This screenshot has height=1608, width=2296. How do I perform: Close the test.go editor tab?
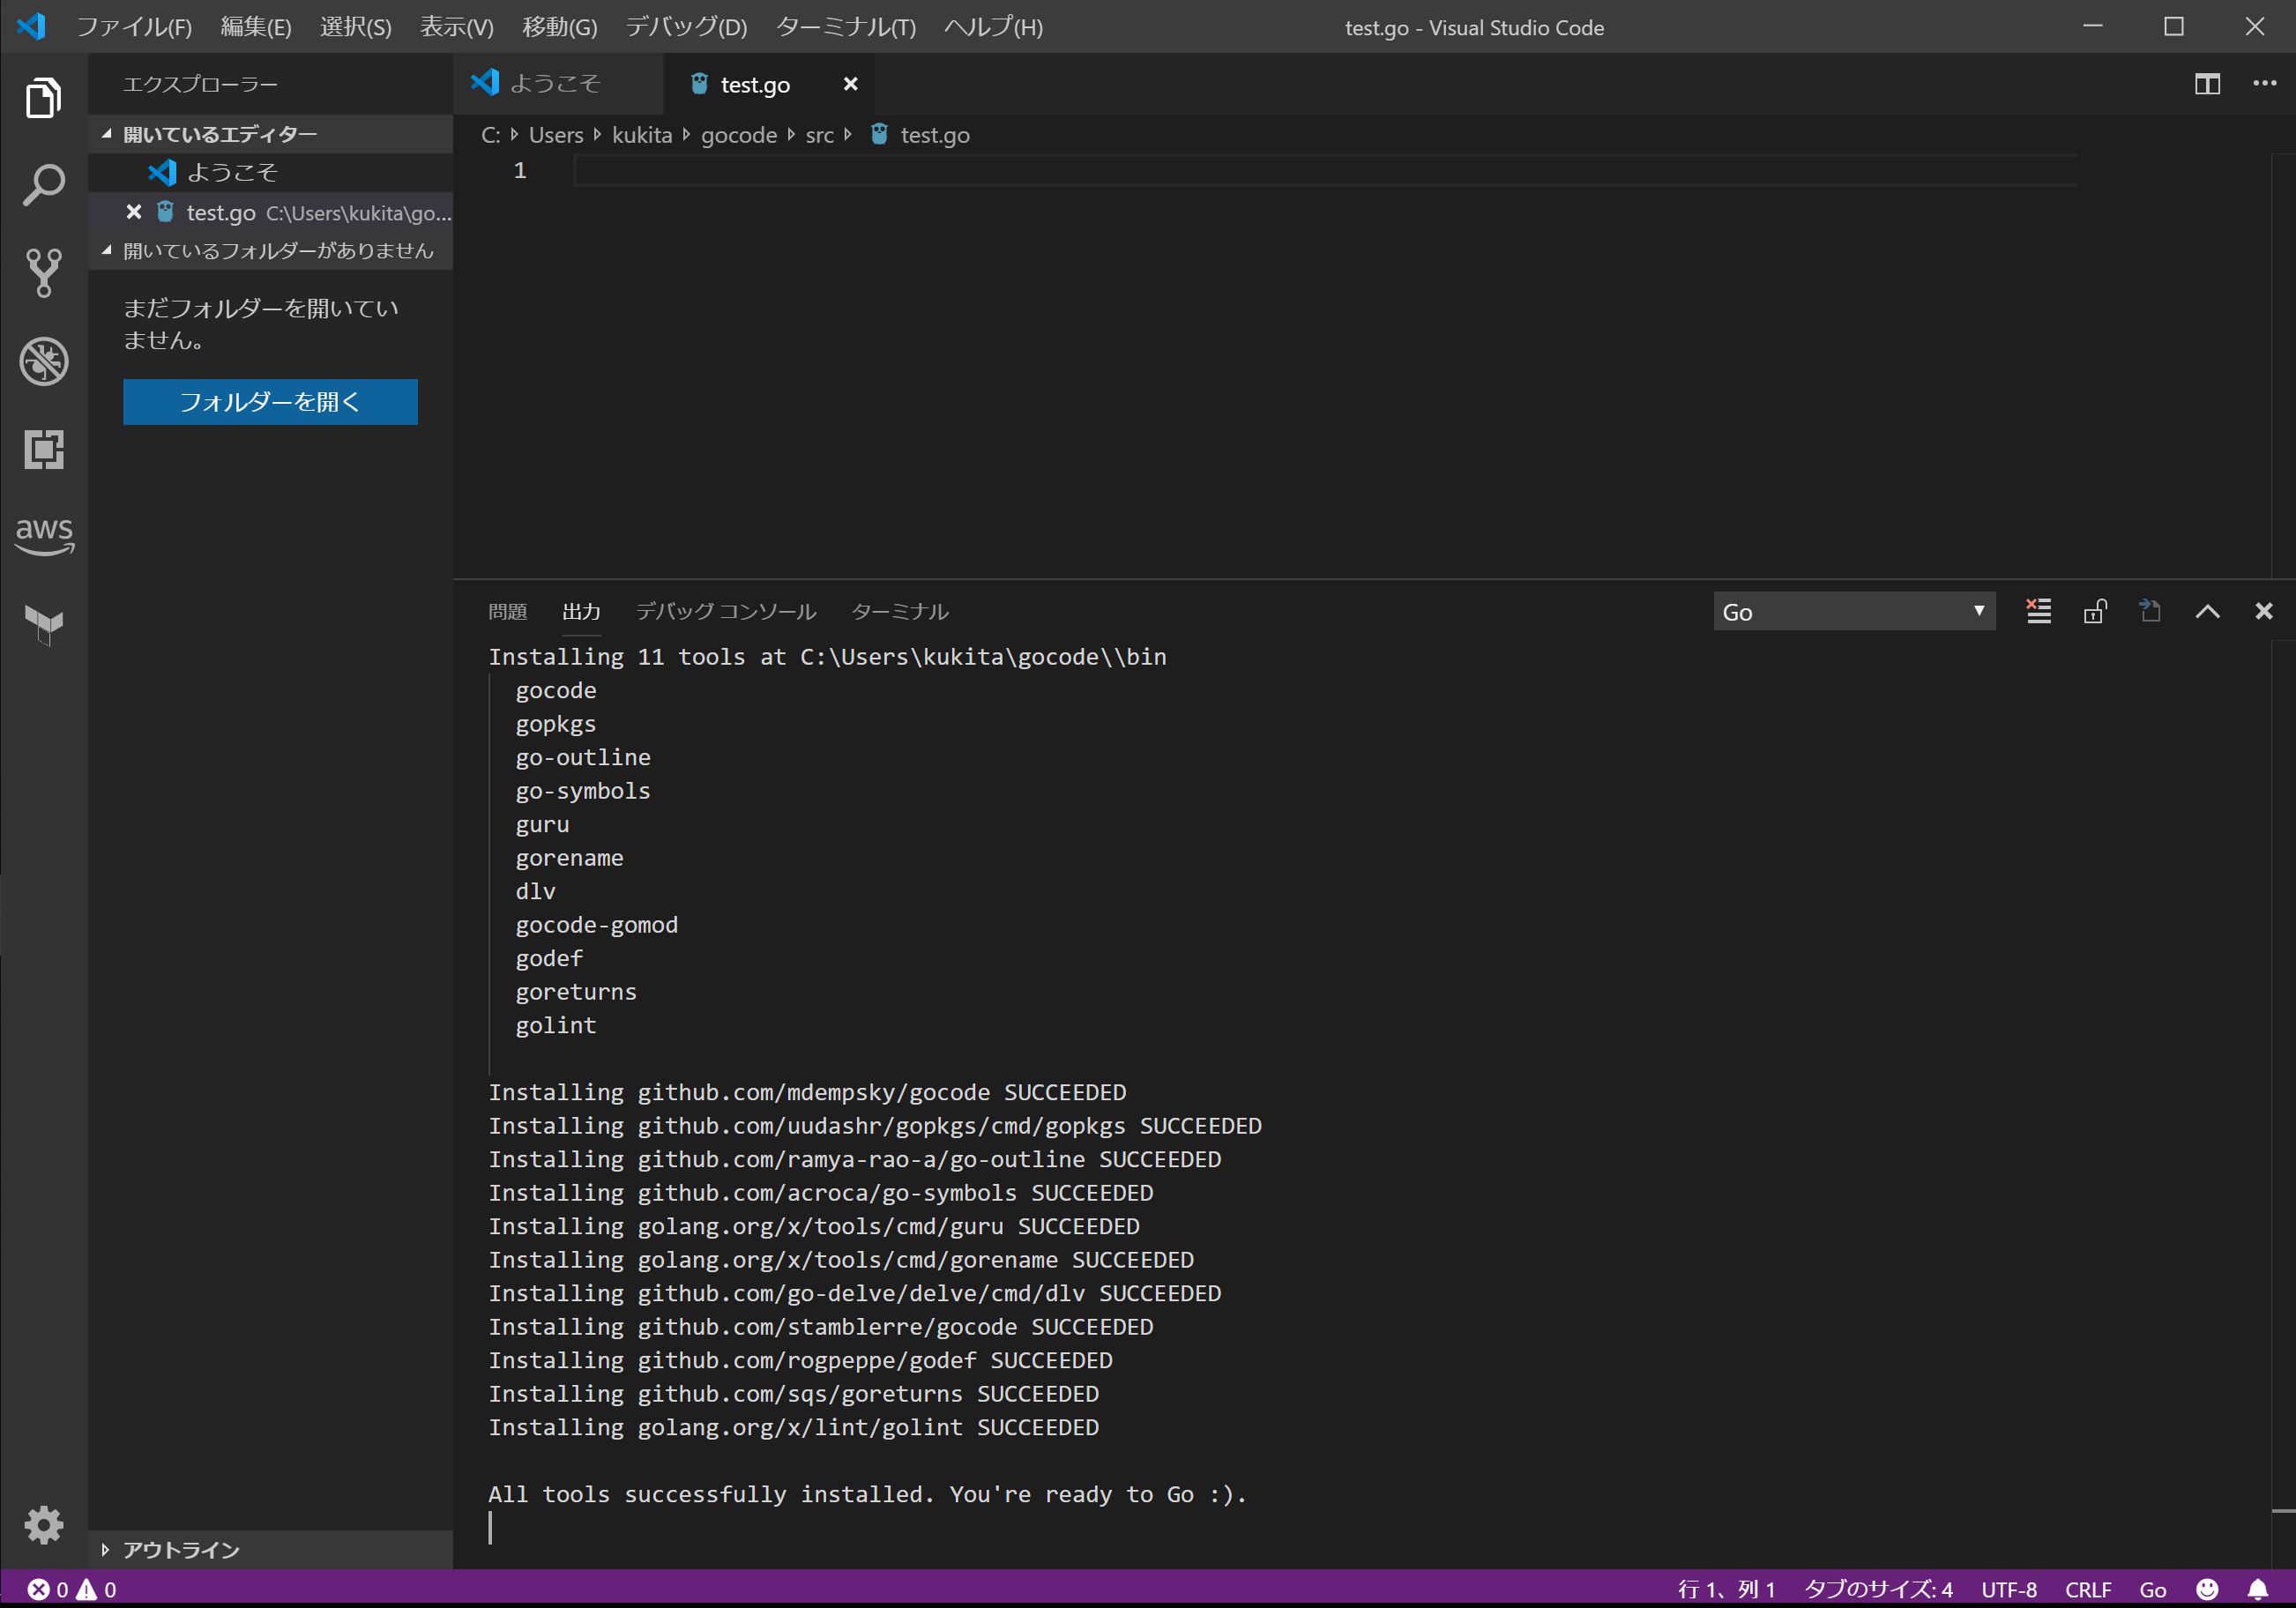pos(850,84)
